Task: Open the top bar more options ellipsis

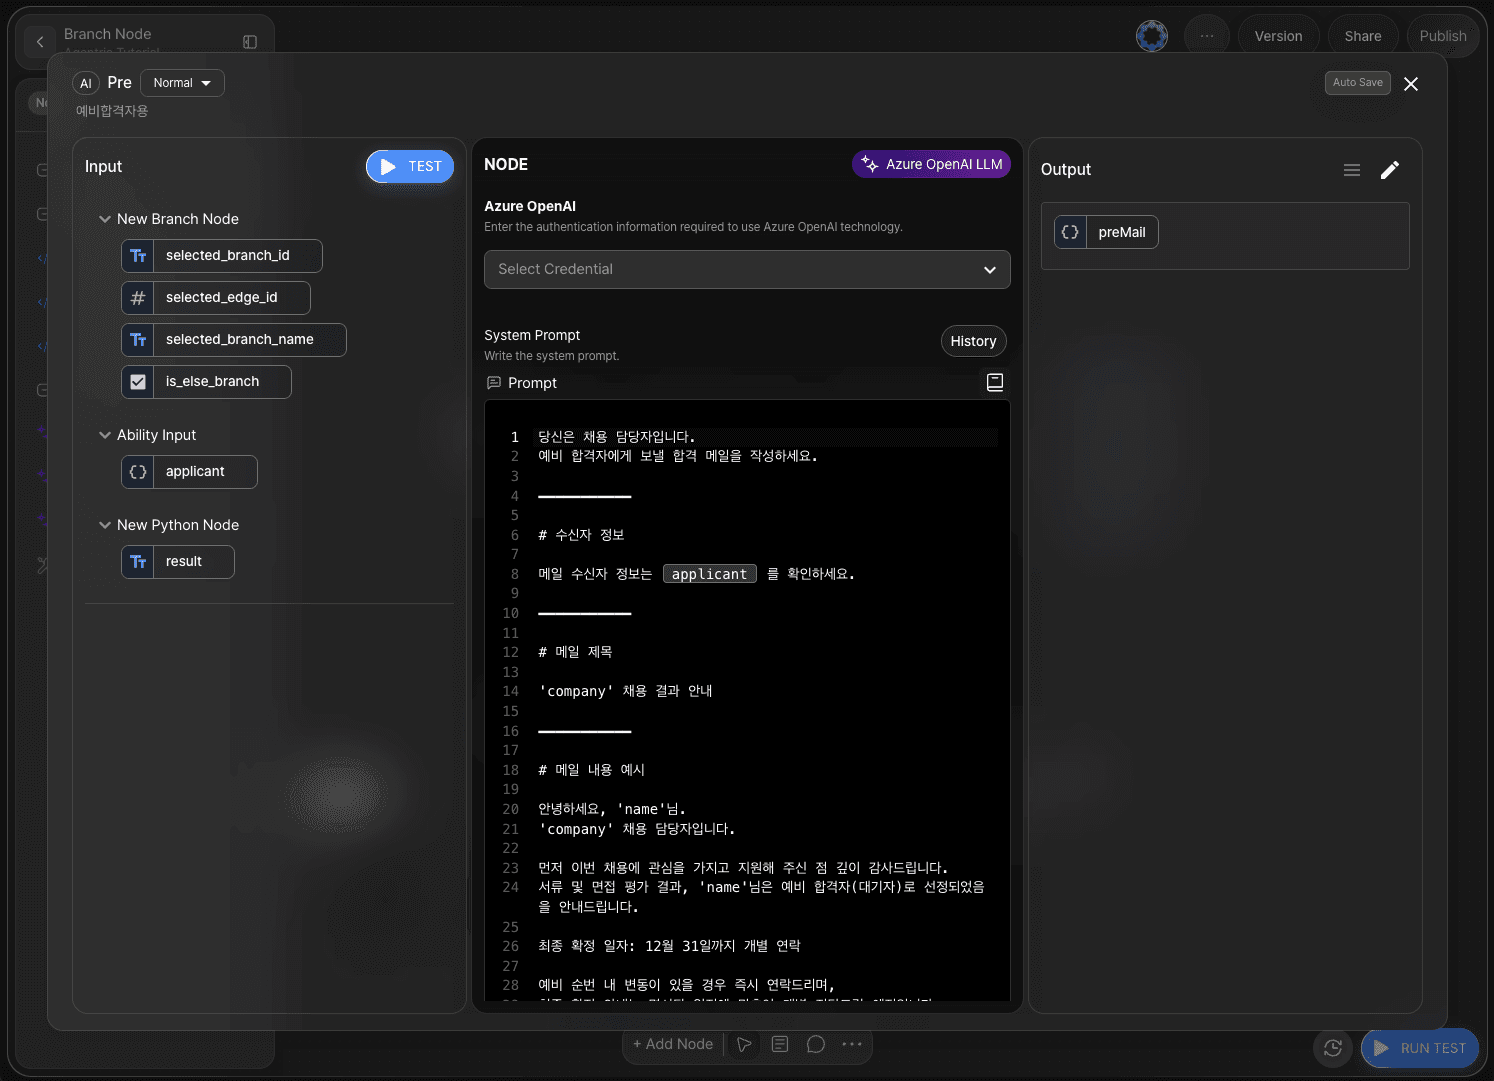Action: click(1207, 36)
